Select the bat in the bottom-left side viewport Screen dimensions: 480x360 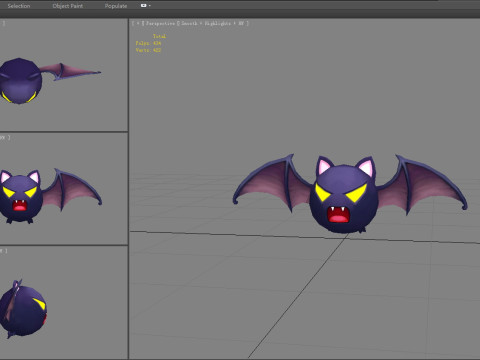pos(23,310)
